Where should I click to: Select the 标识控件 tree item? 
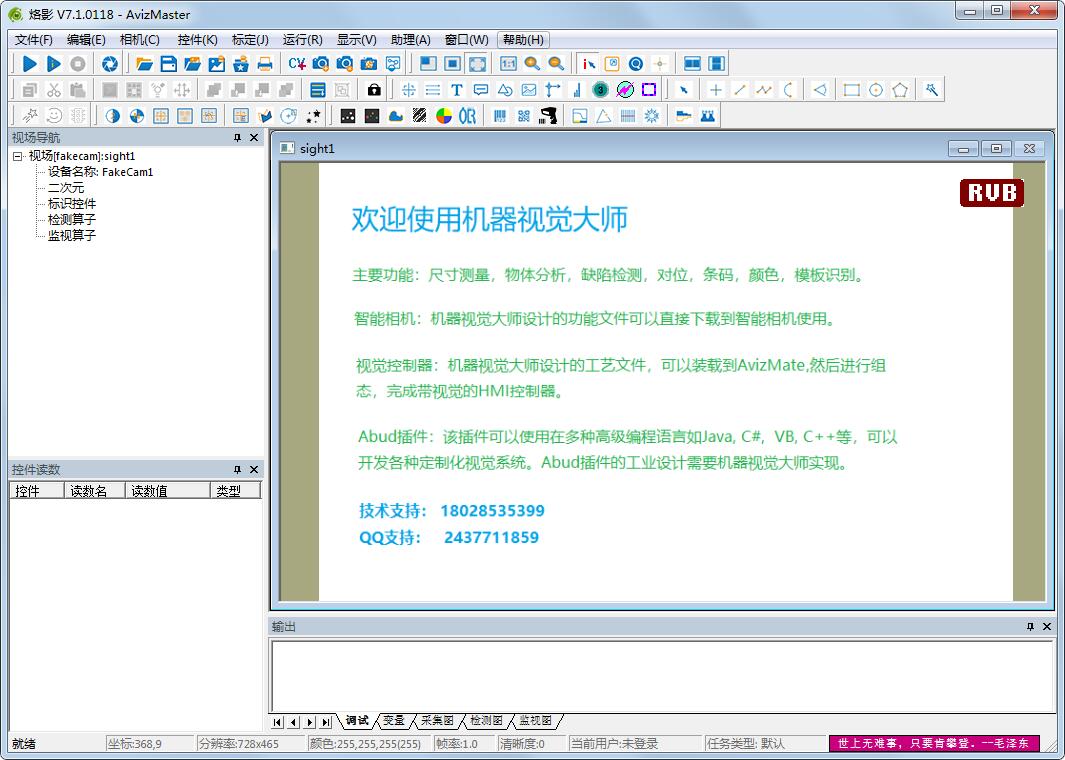tap(72, 204)
